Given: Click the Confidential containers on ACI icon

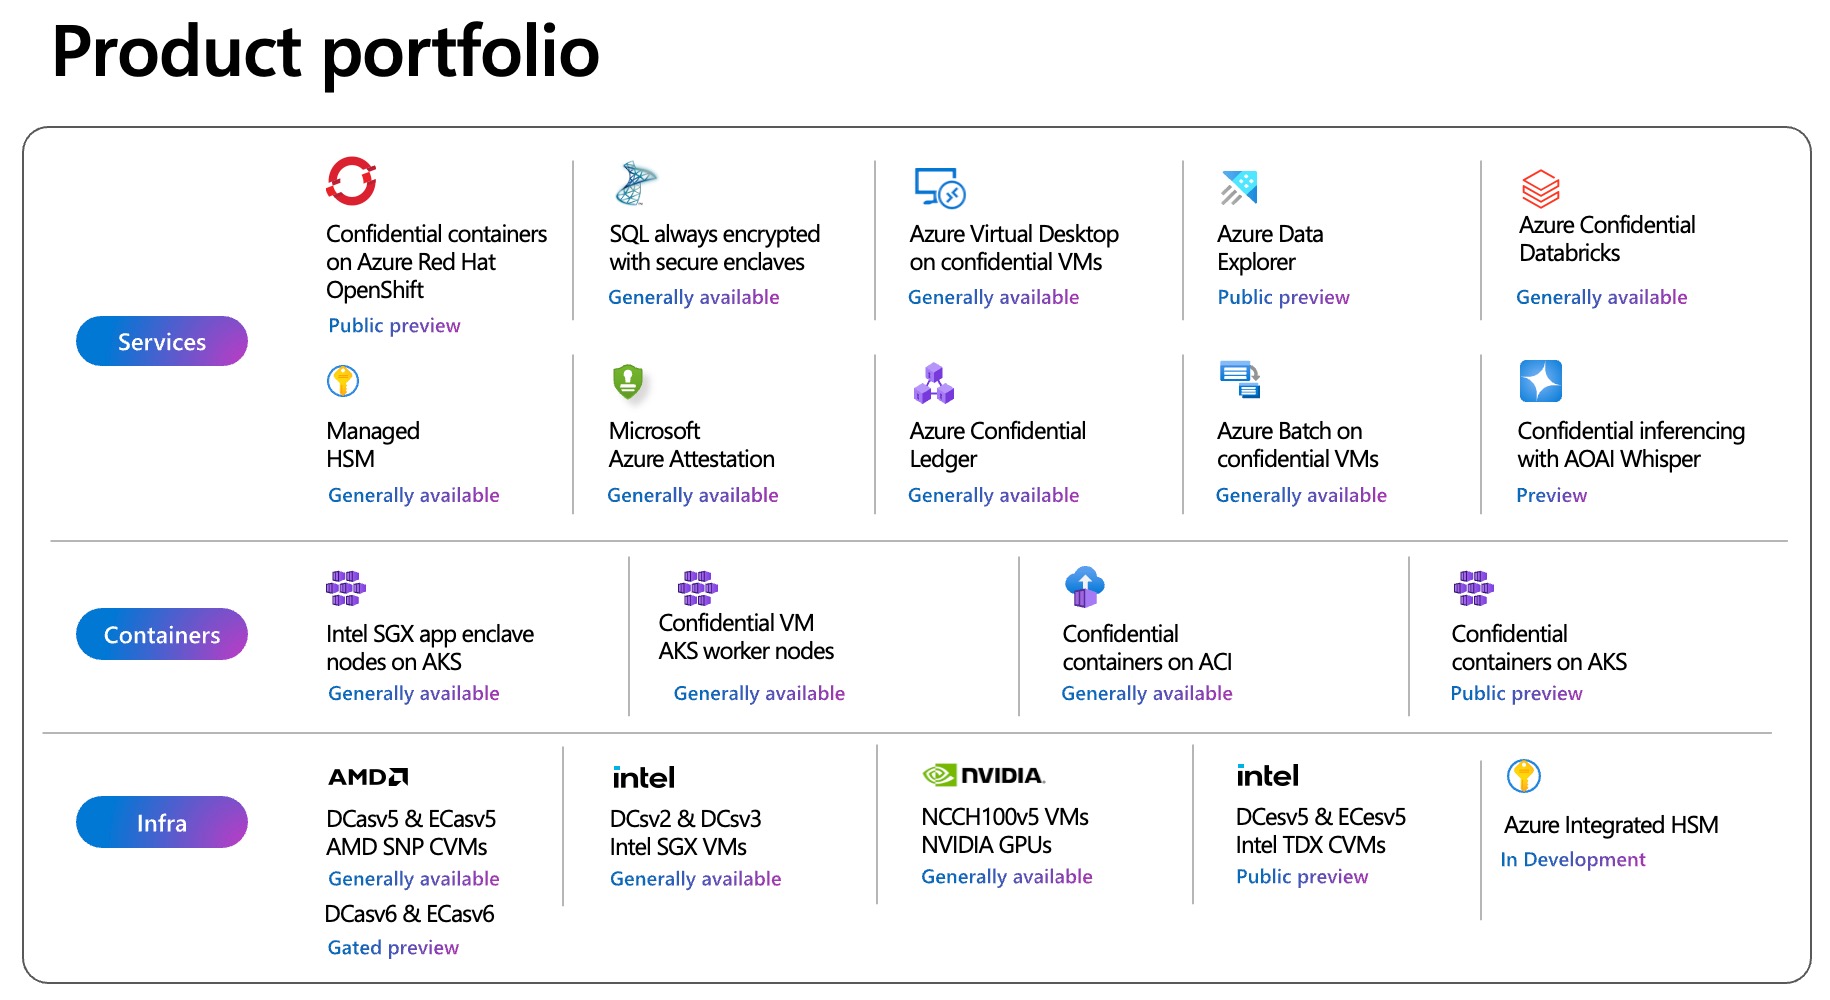Looking at the screenshot, I should click(x=1085, y=586).
